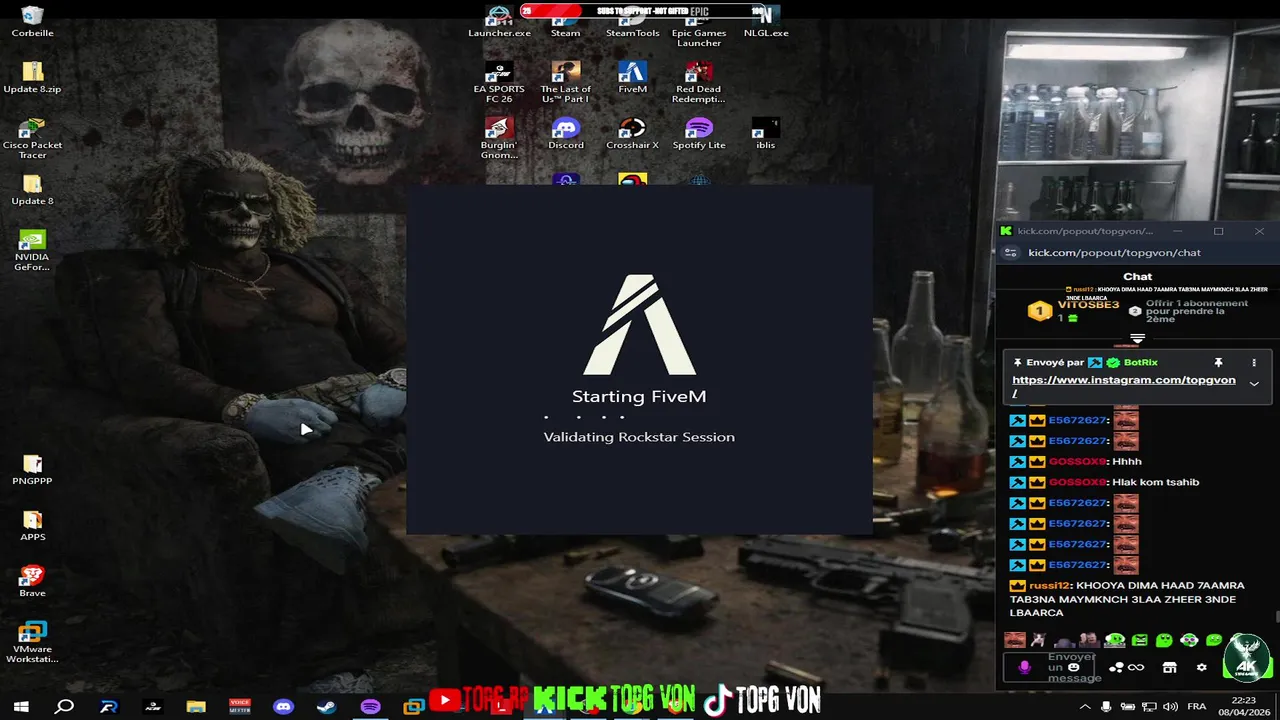Image resolution: width=1280 pixels, height=720 pixels.
Task: Unpin the BotRix pinned message
Action: pyautogui.click(x=1218, y=362)
